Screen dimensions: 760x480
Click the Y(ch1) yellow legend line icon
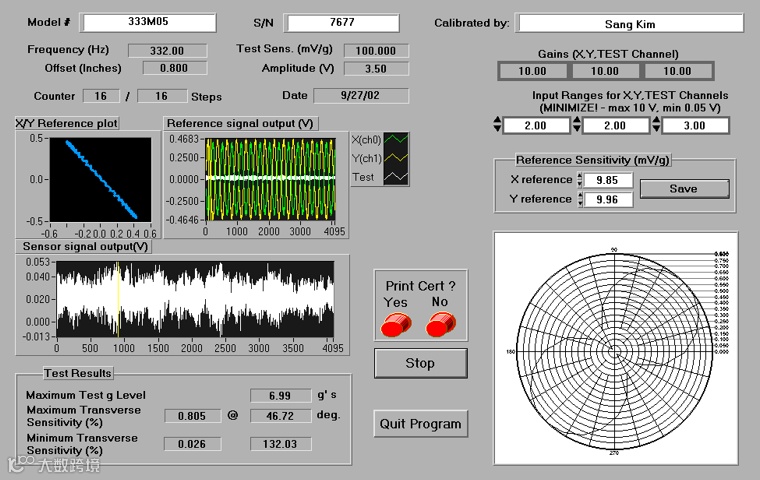point(397,158)
